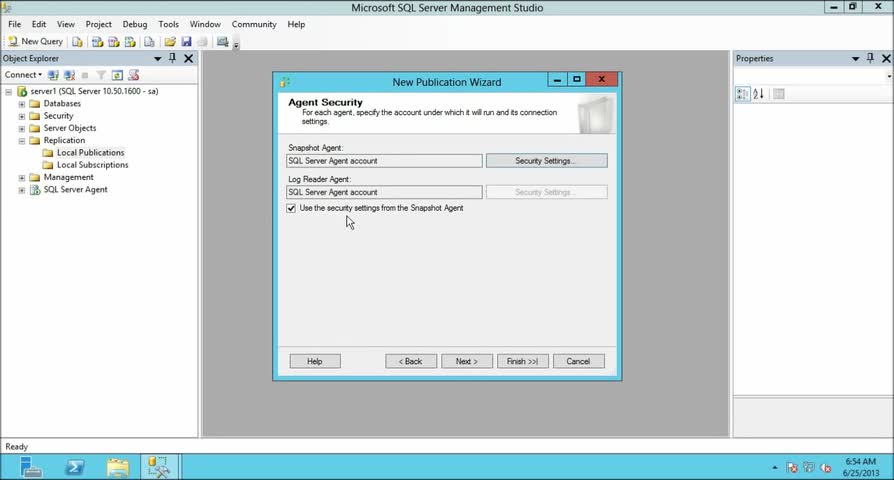Screen dimensions: 894x480
Task: Click the Snapshot Agent account field
Action: coord(384,161)
